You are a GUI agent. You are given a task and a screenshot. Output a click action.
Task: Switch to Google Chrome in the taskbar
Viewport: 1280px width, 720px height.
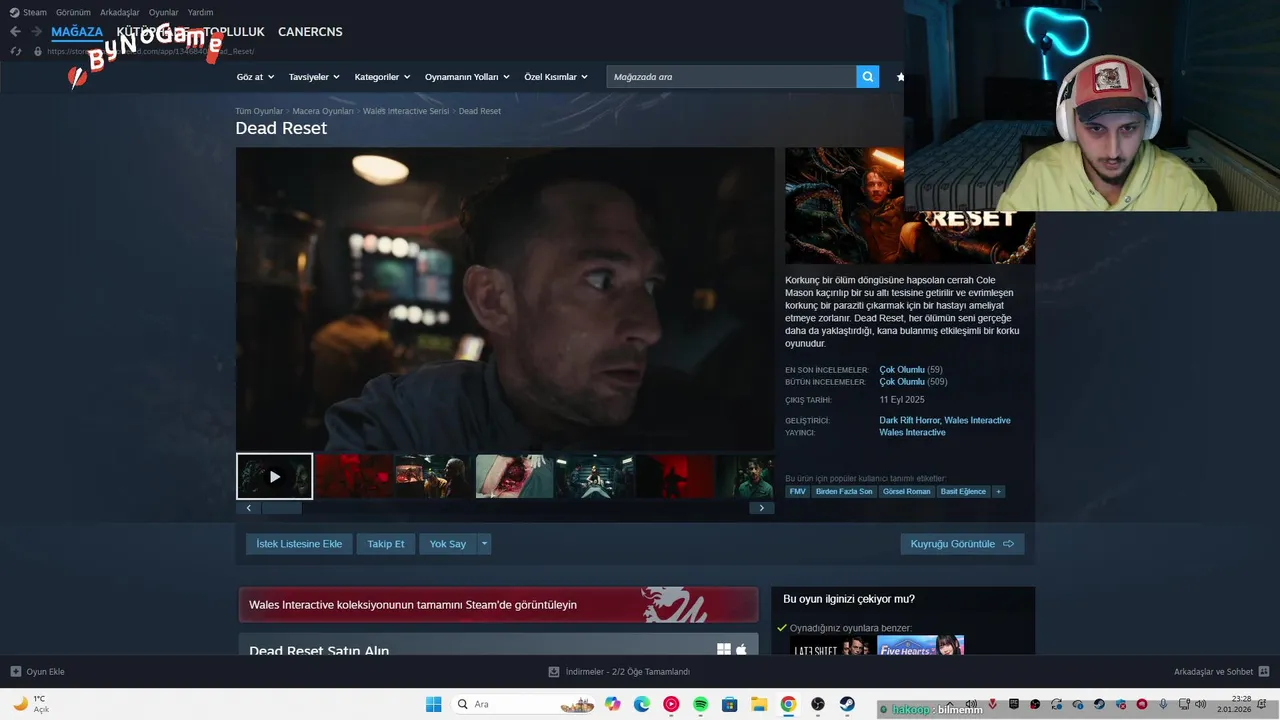pyautogui.click(x=788, y=704)
